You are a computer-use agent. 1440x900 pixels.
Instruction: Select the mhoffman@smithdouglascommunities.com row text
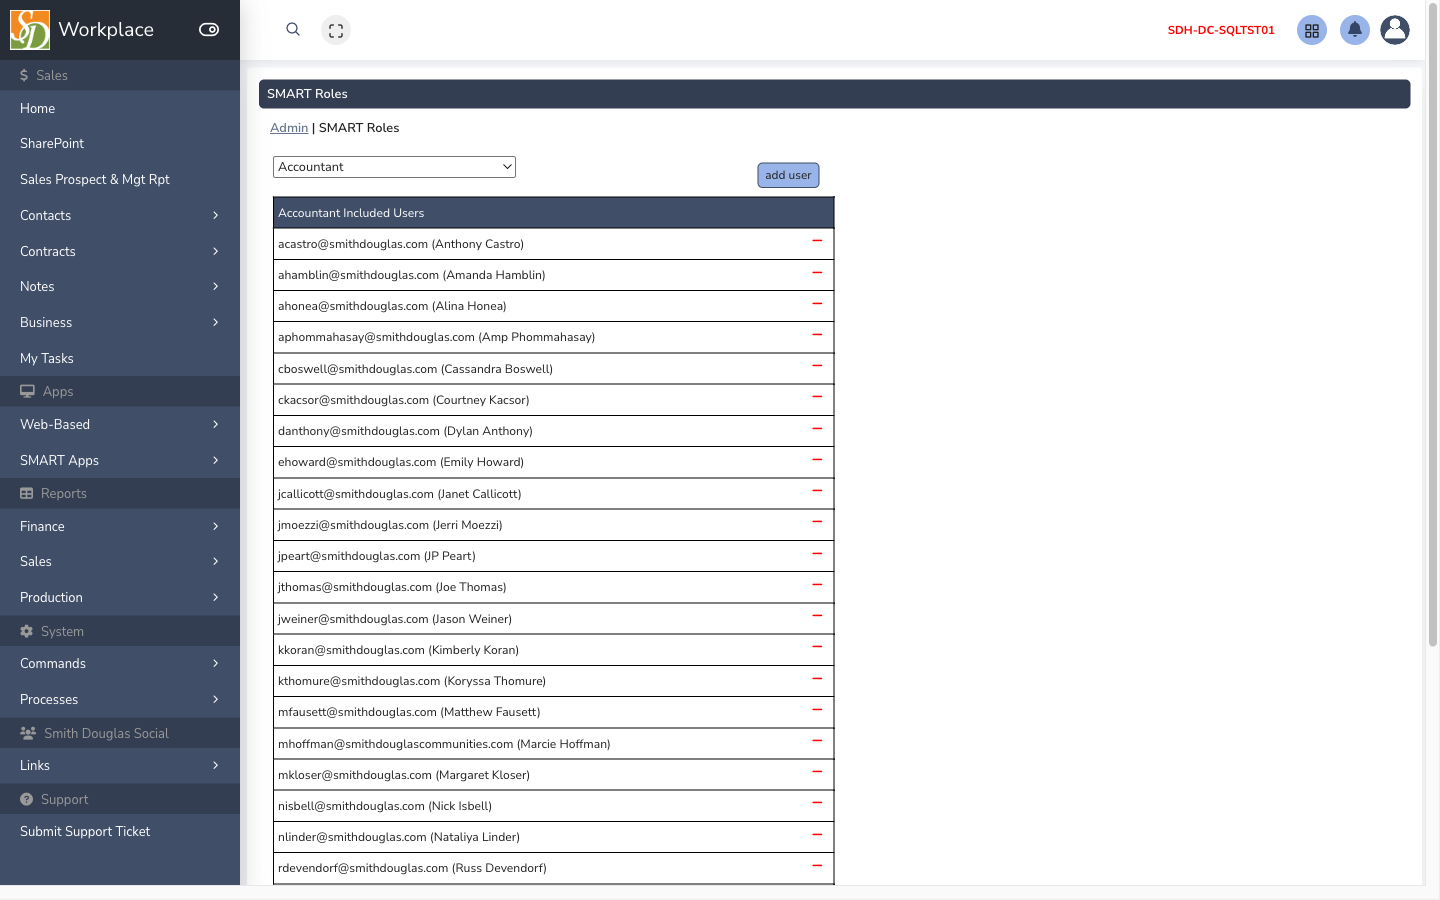pos(444,744)
